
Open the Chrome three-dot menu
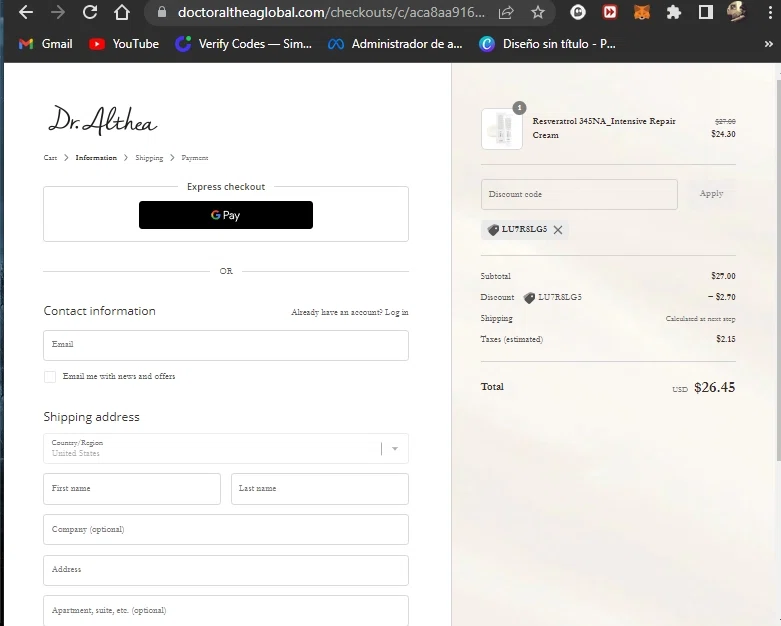tap(770, 12)
